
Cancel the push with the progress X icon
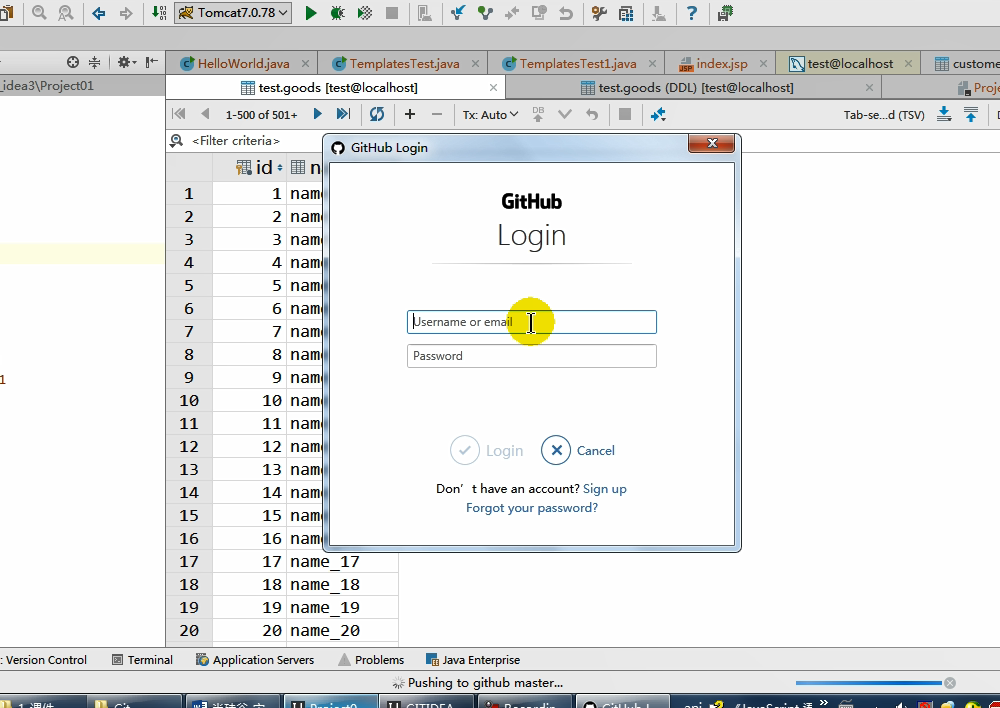(x=950, y=683)
